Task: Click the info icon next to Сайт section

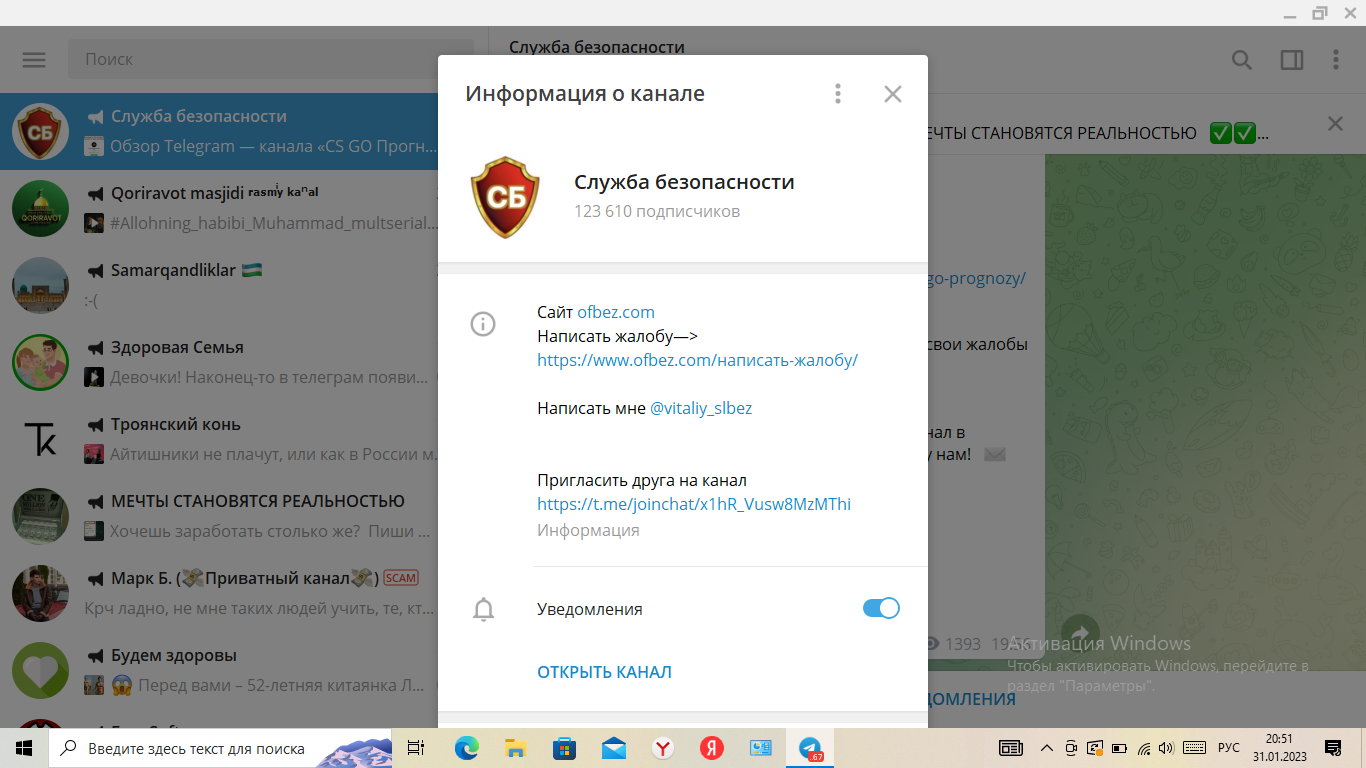Action: tap(483, 324)
